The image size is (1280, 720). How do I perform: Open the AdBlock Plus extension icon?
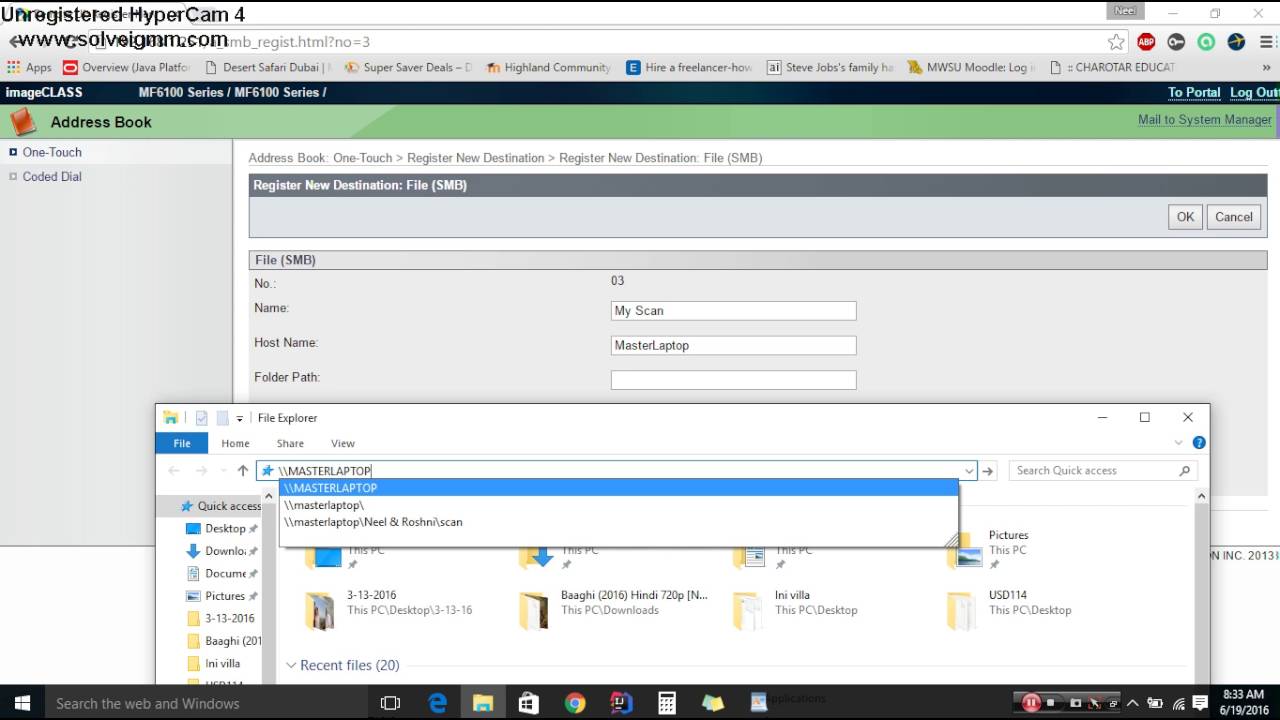1146,42
